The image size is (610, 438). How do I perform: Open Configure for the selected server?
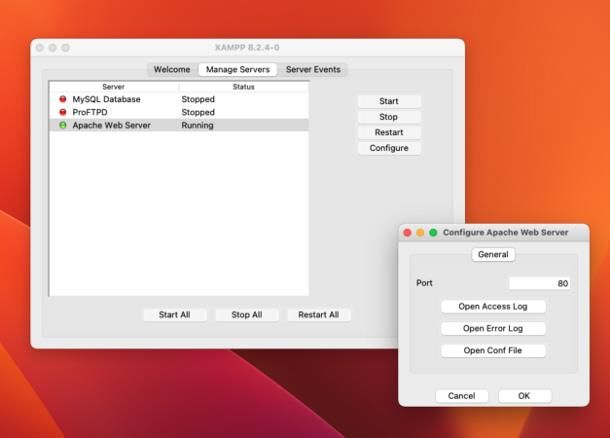[x=389, y=148]
